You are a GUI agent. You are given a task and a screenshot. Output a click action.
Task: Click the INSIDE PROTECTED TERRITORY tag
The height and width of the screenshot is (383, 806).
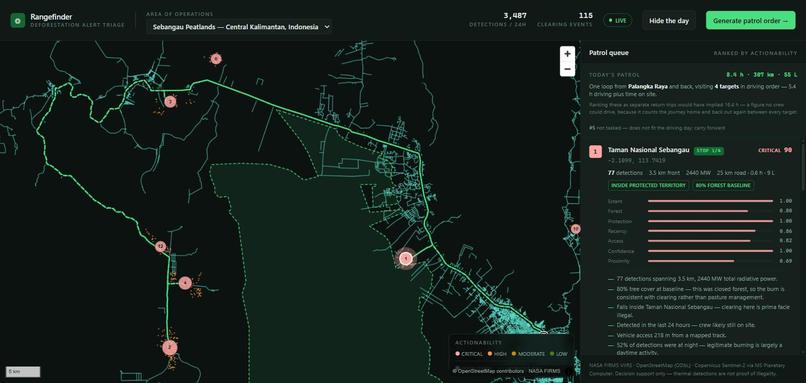tap(649, 185)
